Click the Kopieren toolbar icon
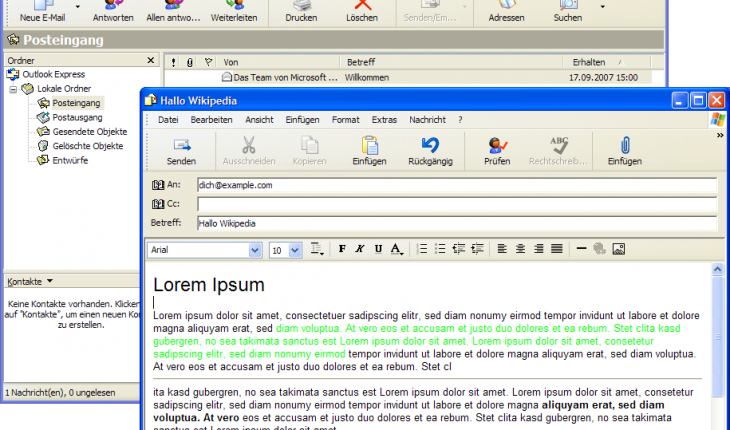Viewport: 730px width, 430px height. [x=309, y=145]
